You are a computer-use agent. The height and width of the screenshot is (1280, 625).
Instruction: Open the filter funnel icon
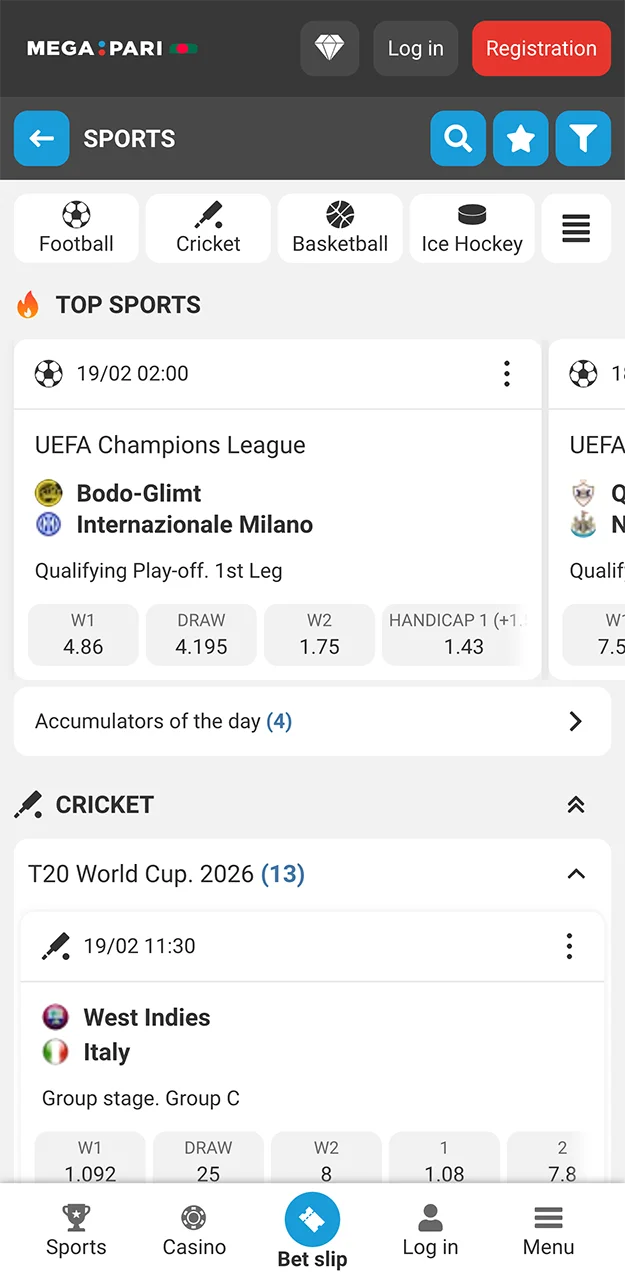(583, 139)
